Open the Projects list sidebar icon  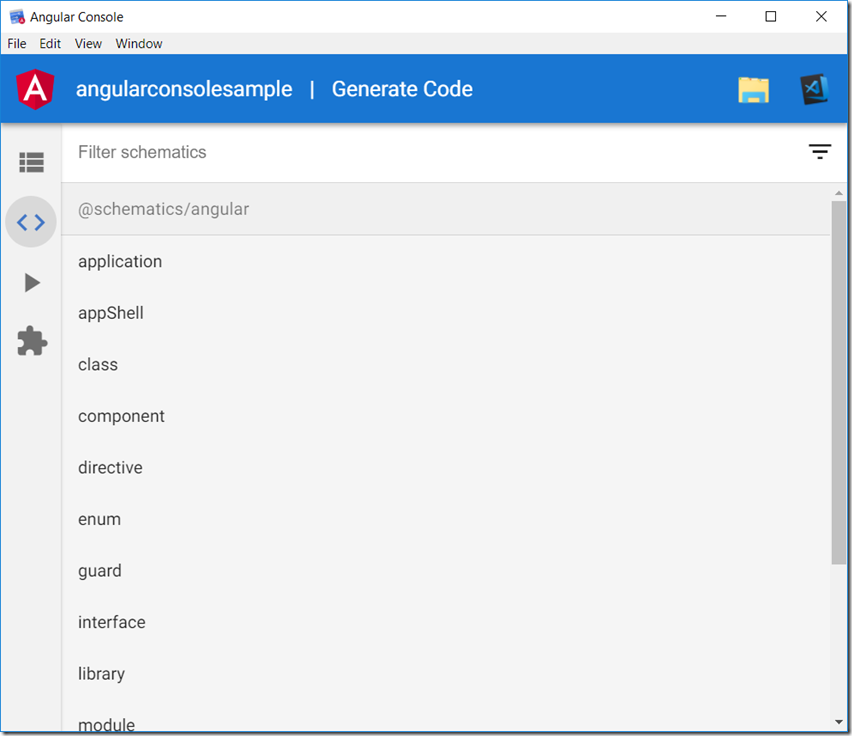[31, 162]
